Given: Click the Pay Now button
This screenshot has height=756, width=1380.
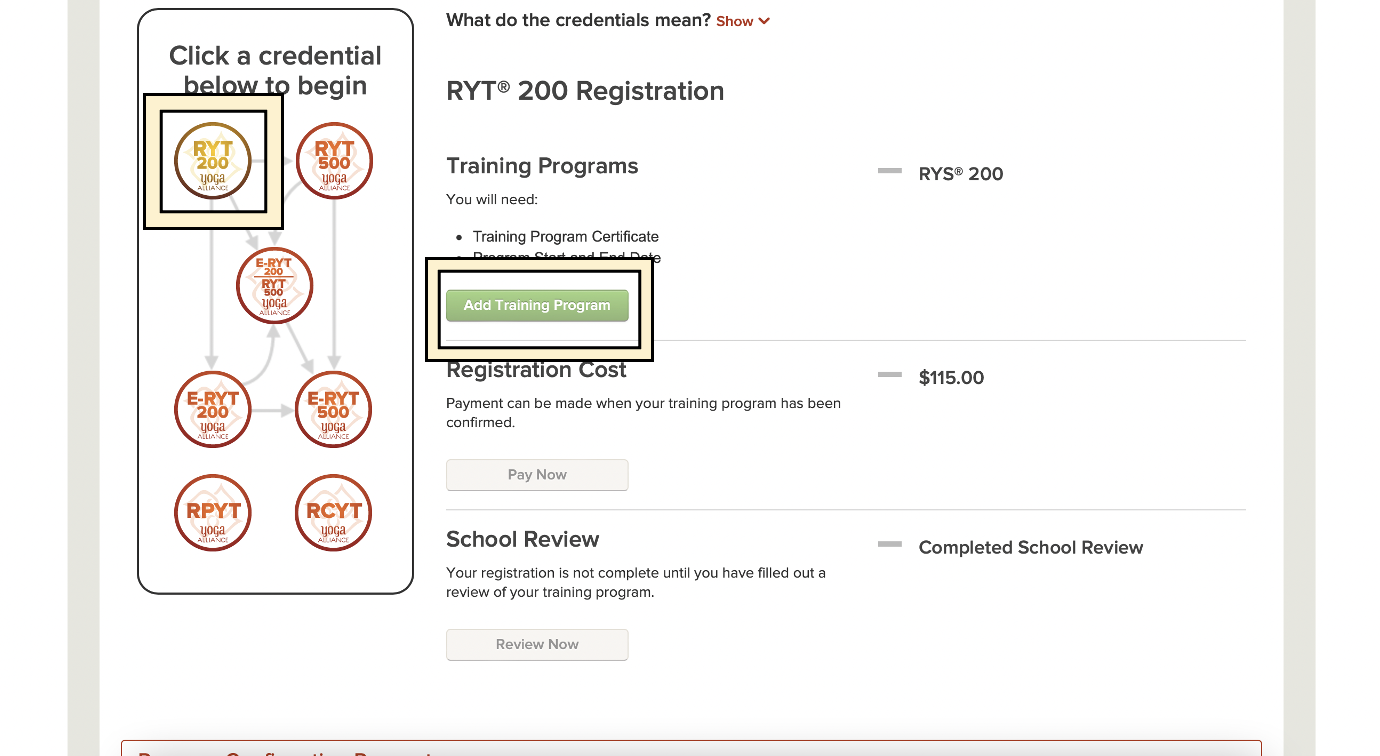Looking at the screenshot, I should click(537, 475).
